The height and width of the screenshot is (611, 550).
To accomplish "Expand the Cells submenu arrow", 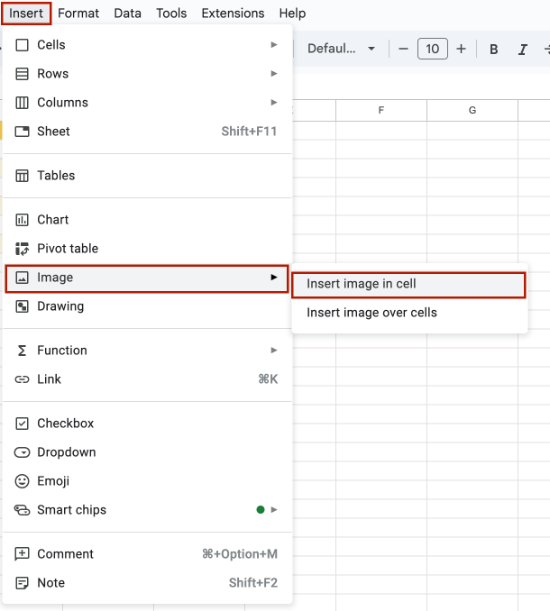I will click(x=274, y=45).
